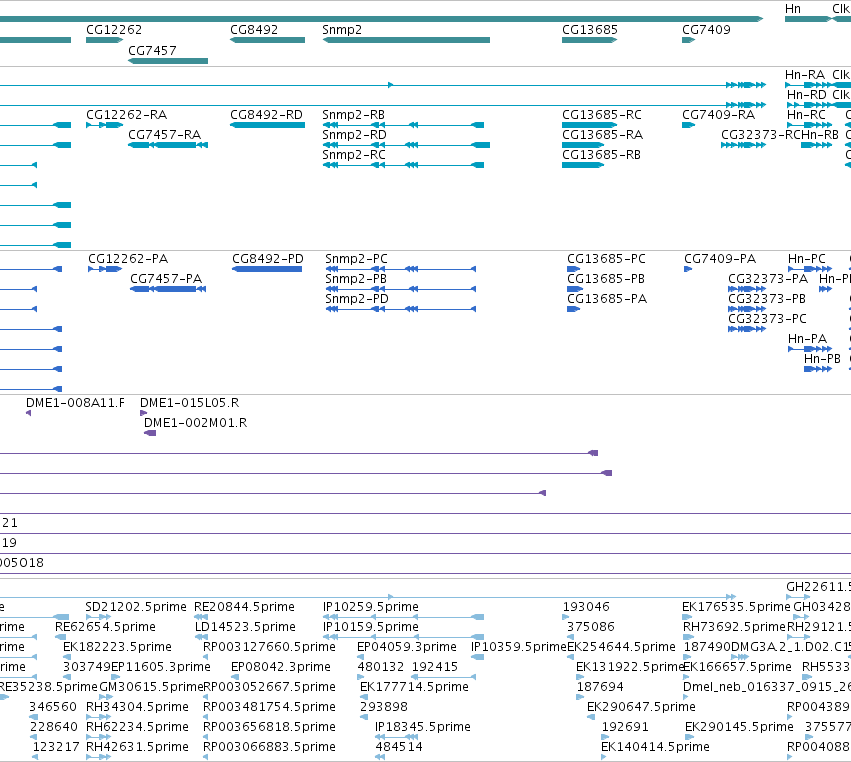Click transcript label CG7457-RA
Viewport: 851px width, 762px height.
(164, 135)
